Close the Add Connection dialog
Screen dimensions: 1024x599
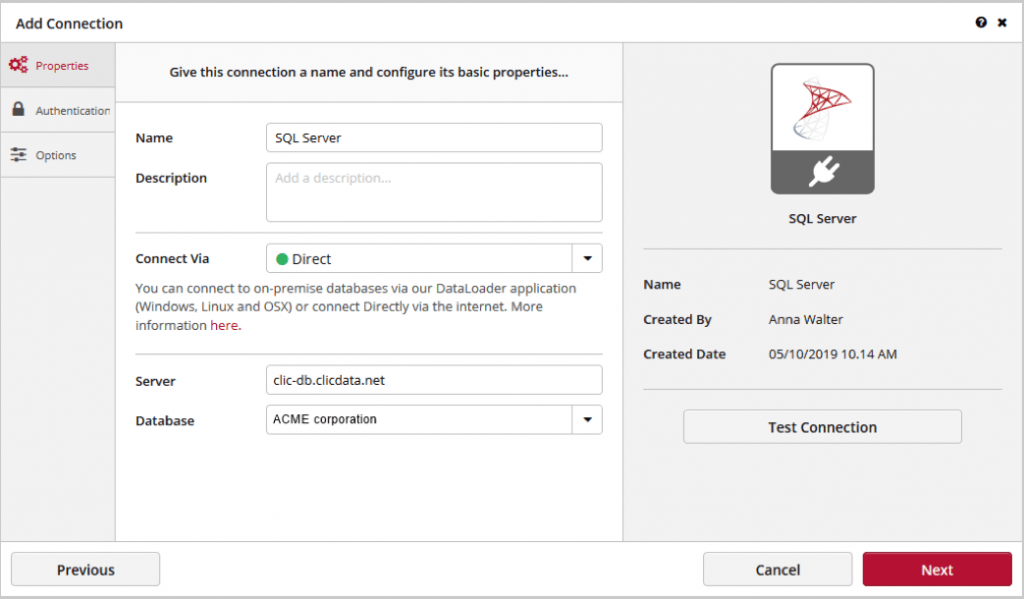coord(1002,23)
